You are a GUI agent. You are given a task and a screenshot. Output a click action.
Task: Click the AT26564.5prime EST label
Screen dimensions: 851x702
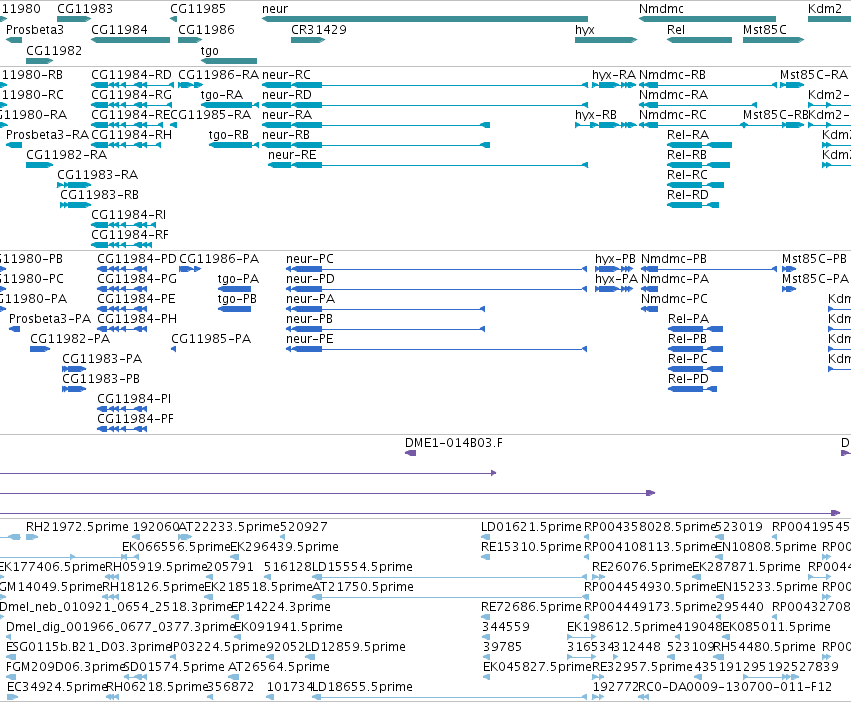pos(279,666)
